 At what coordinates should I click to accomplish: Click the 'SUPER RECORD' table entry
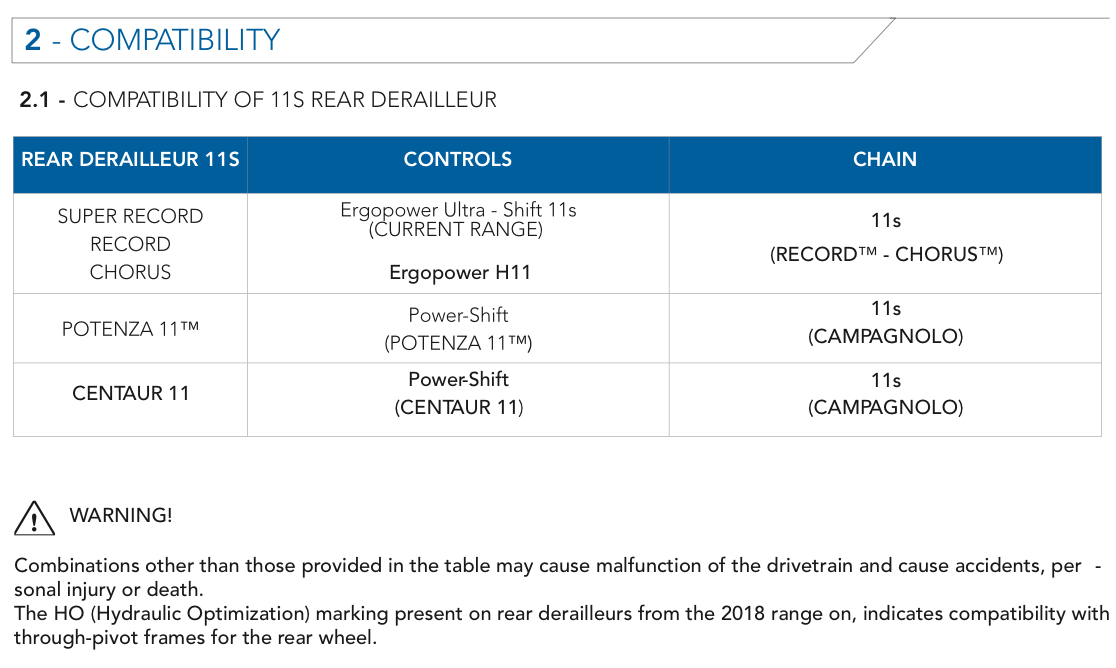(130, 216)
